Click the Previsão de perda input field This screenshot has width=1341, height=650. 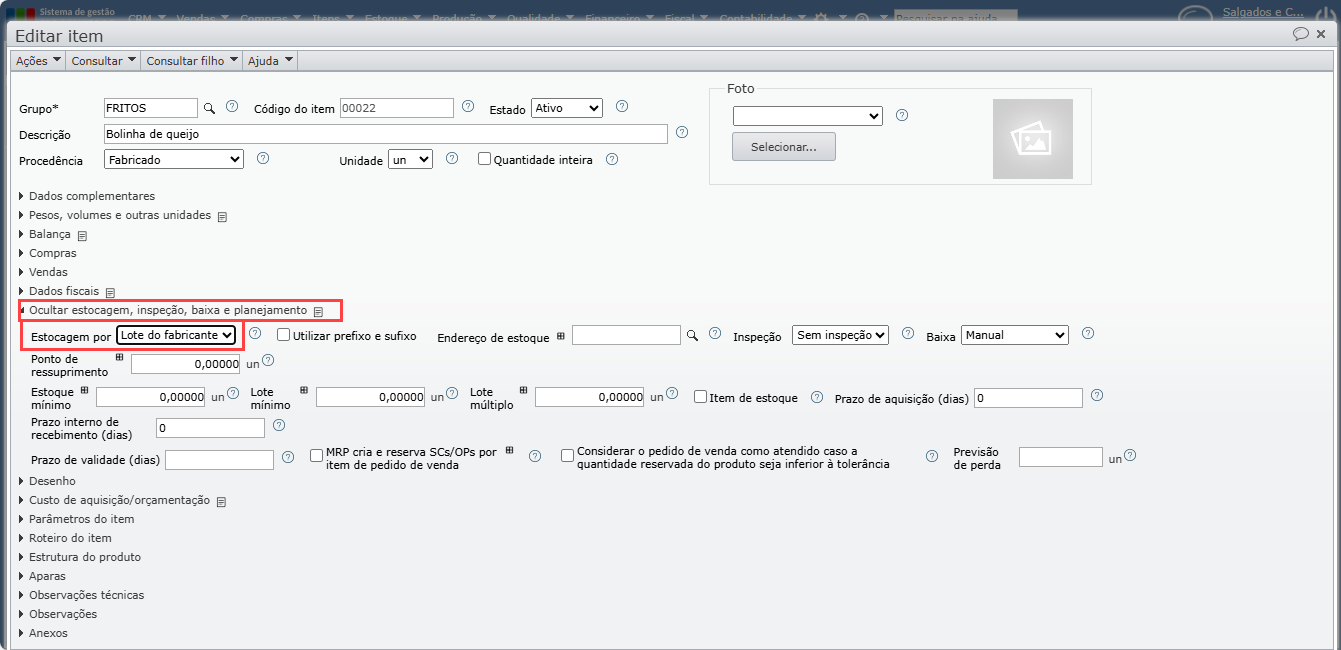[1061, 457]
